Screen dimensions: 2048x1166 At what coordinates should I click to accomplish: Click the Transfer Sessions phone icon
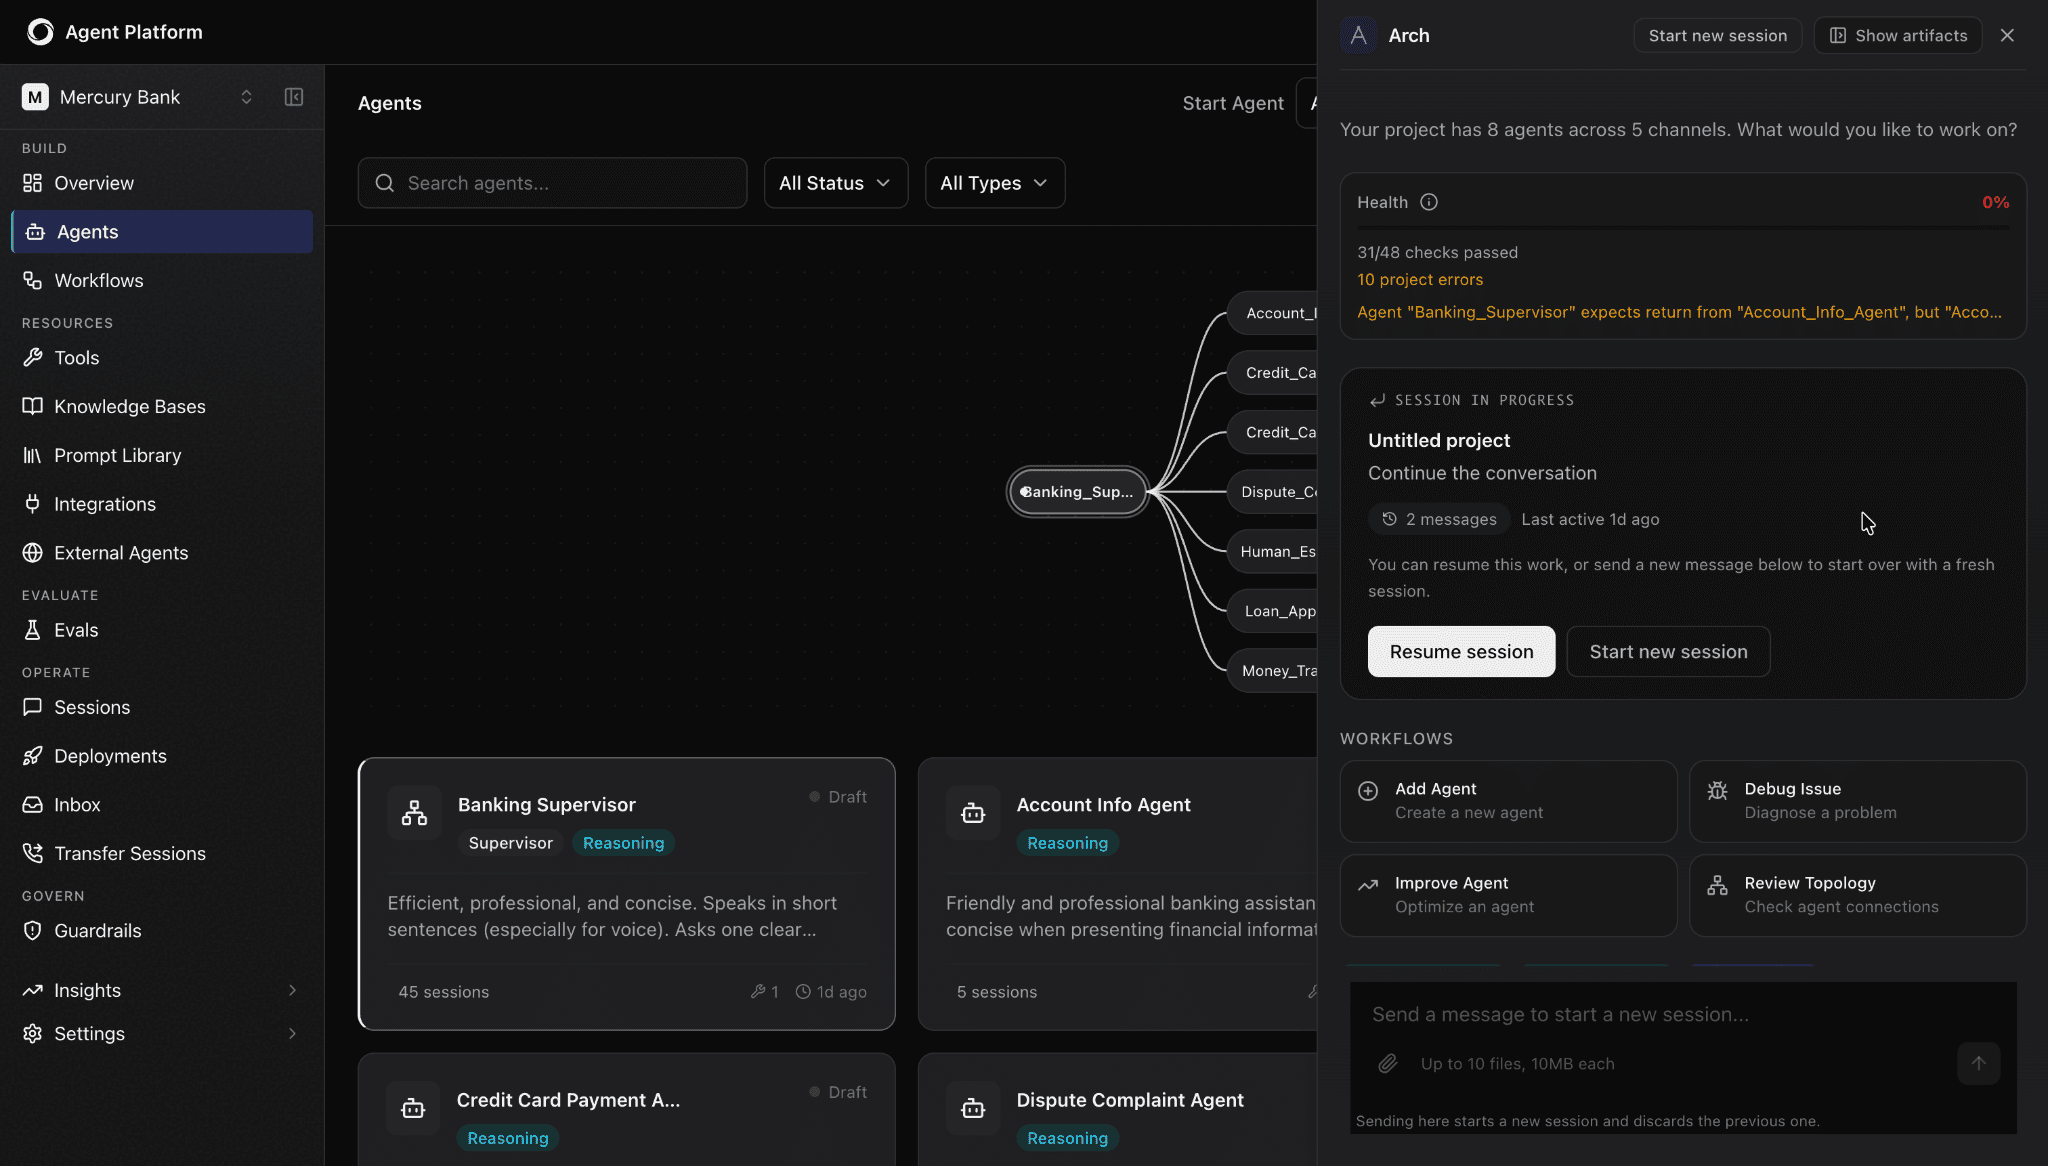click(x=33, y=853)
